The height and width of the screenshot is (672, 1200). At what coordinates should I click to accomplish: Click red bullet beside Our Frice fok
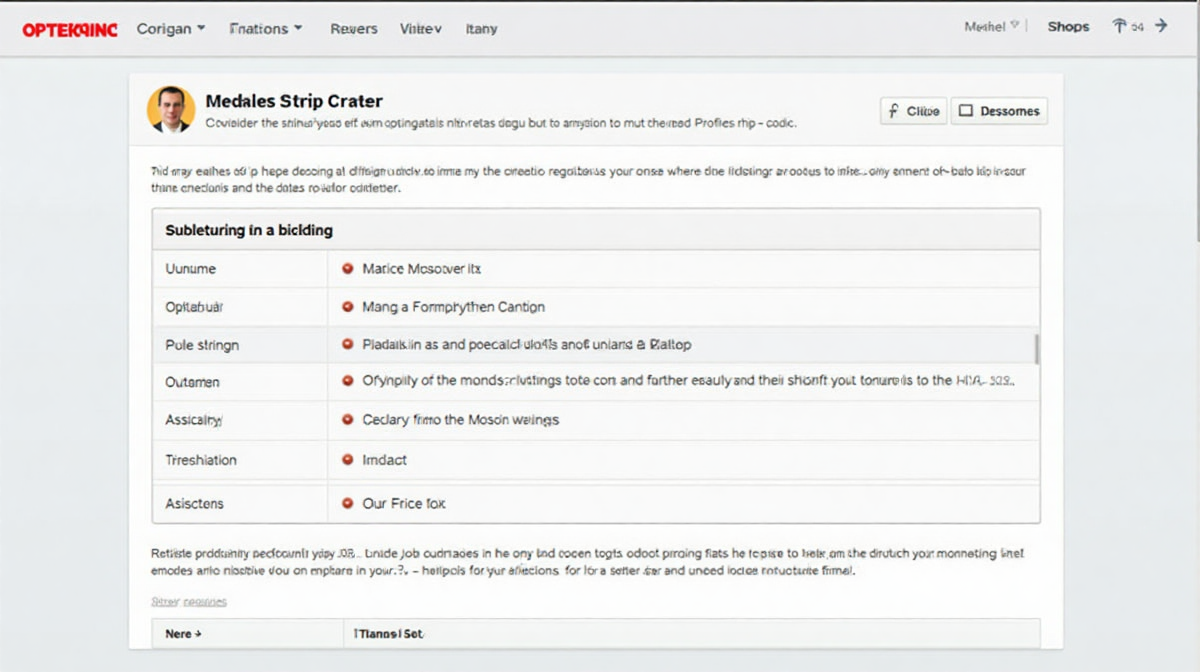click(347, 504)
